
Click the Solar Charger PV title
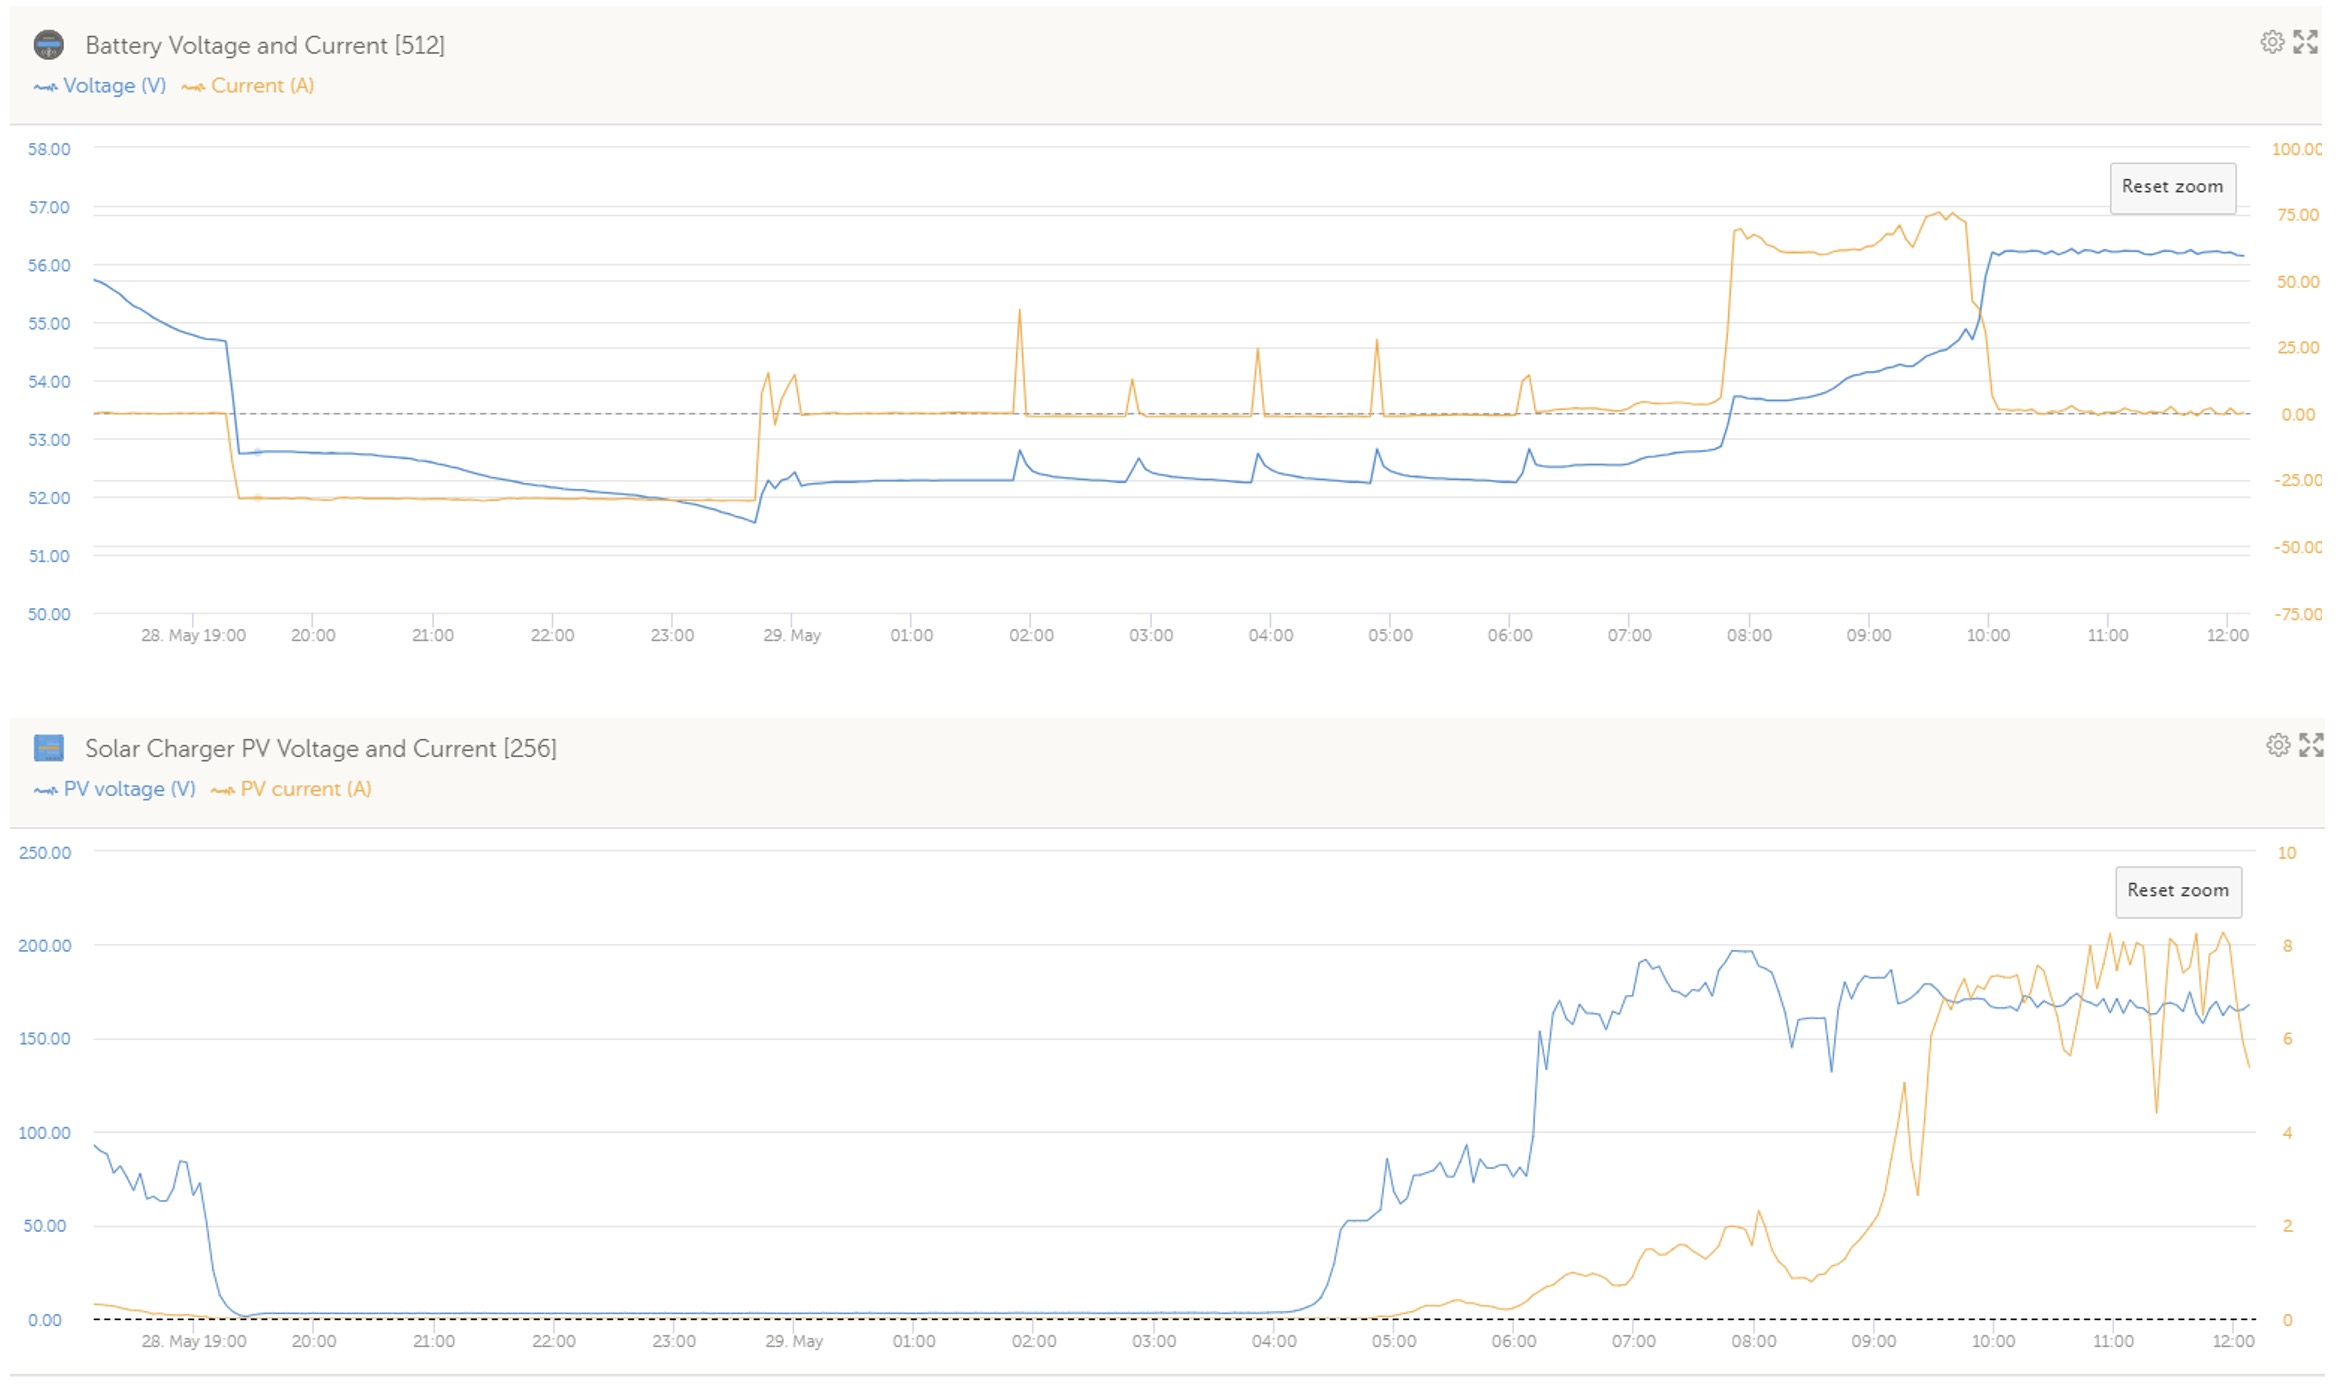(320, 748)
